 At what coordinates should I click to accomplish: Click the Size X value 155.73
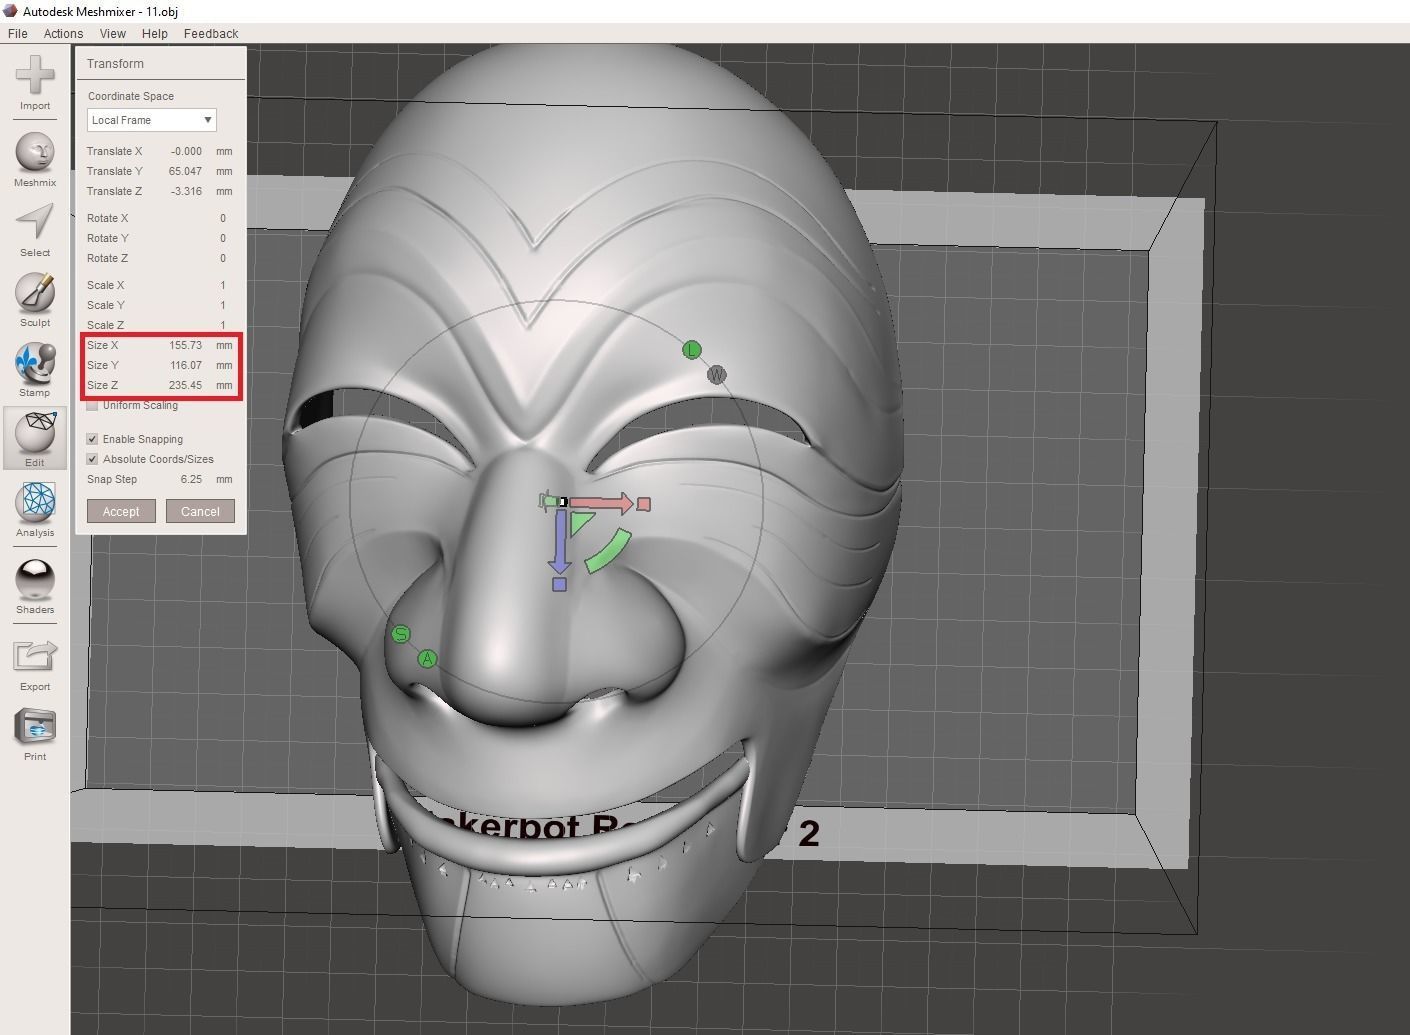pos(185,345)
